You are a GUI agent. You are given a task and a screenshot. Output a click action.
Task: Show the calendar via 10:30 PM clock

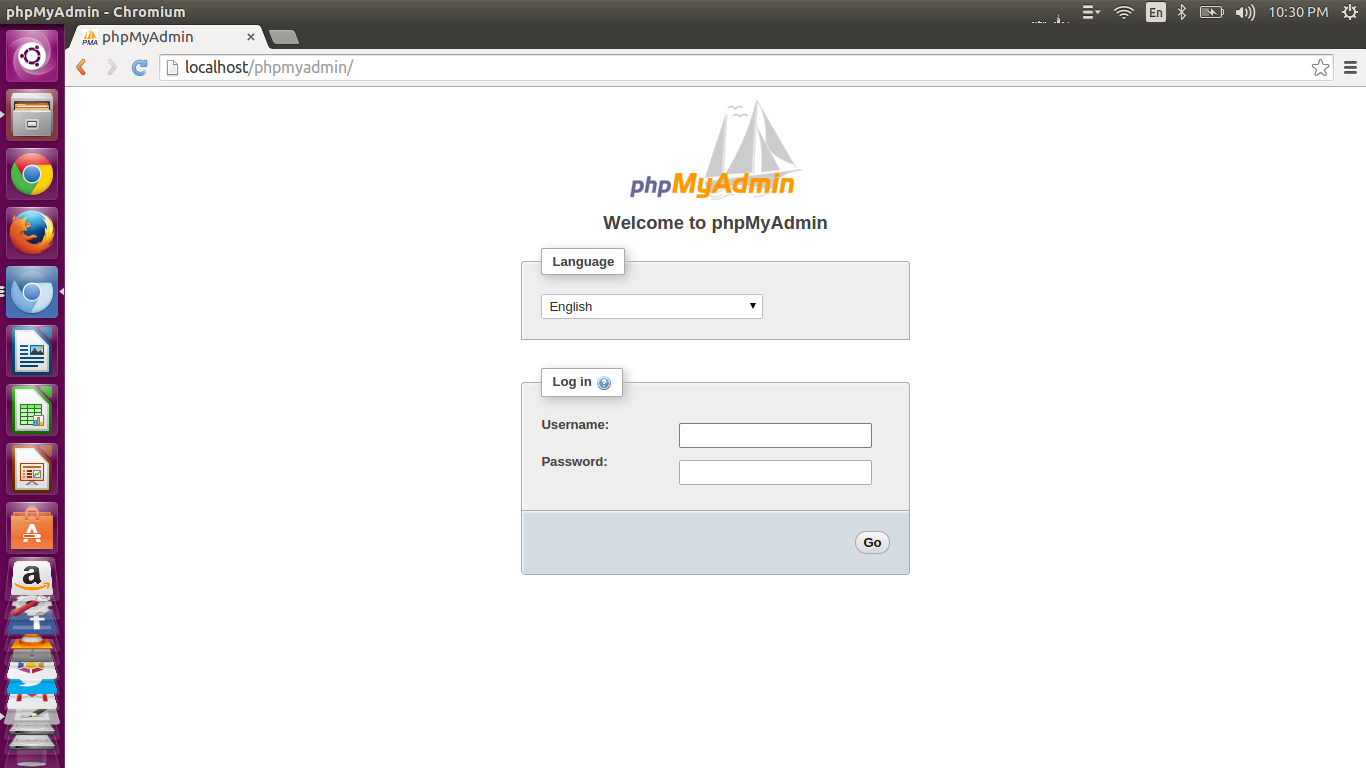(1298, 12)
